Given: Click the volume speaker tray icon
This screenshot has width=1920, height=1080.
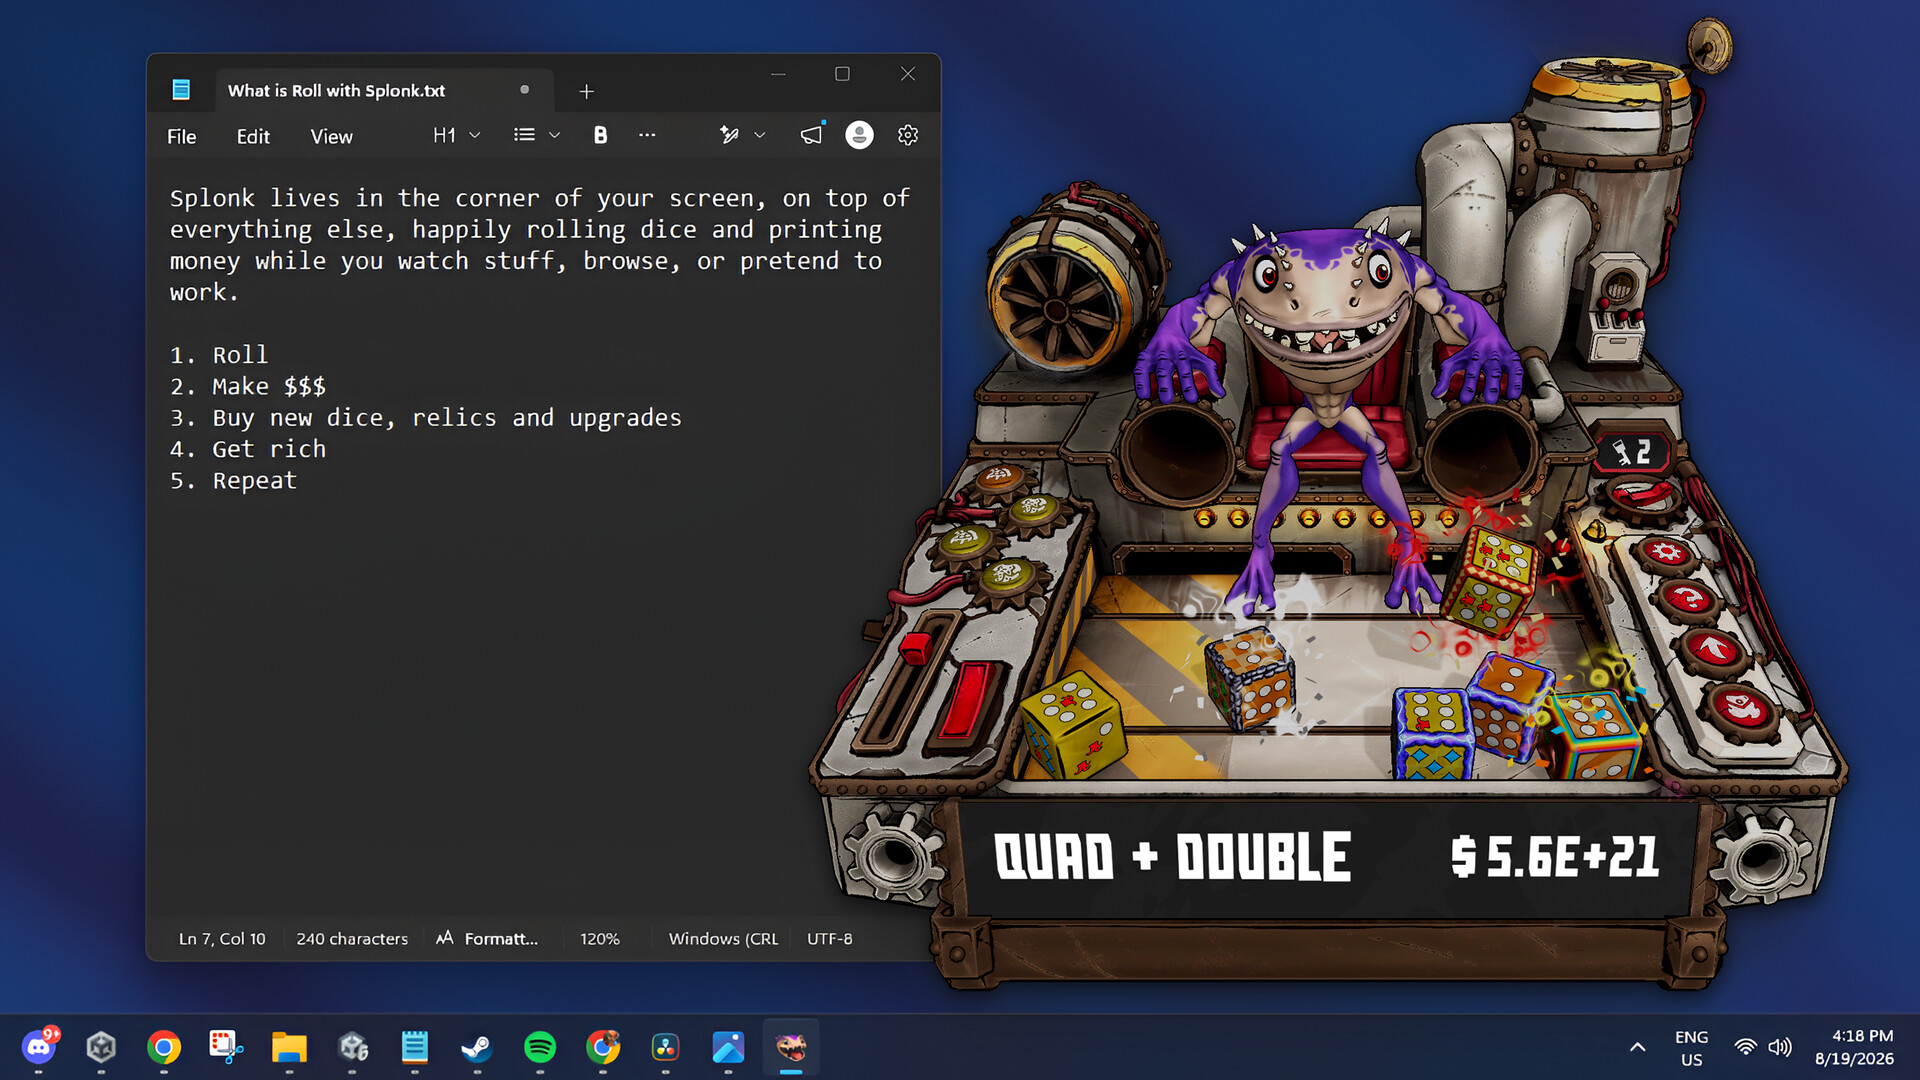Looking at the screenshot, I should click(x=1780, y=1047).
